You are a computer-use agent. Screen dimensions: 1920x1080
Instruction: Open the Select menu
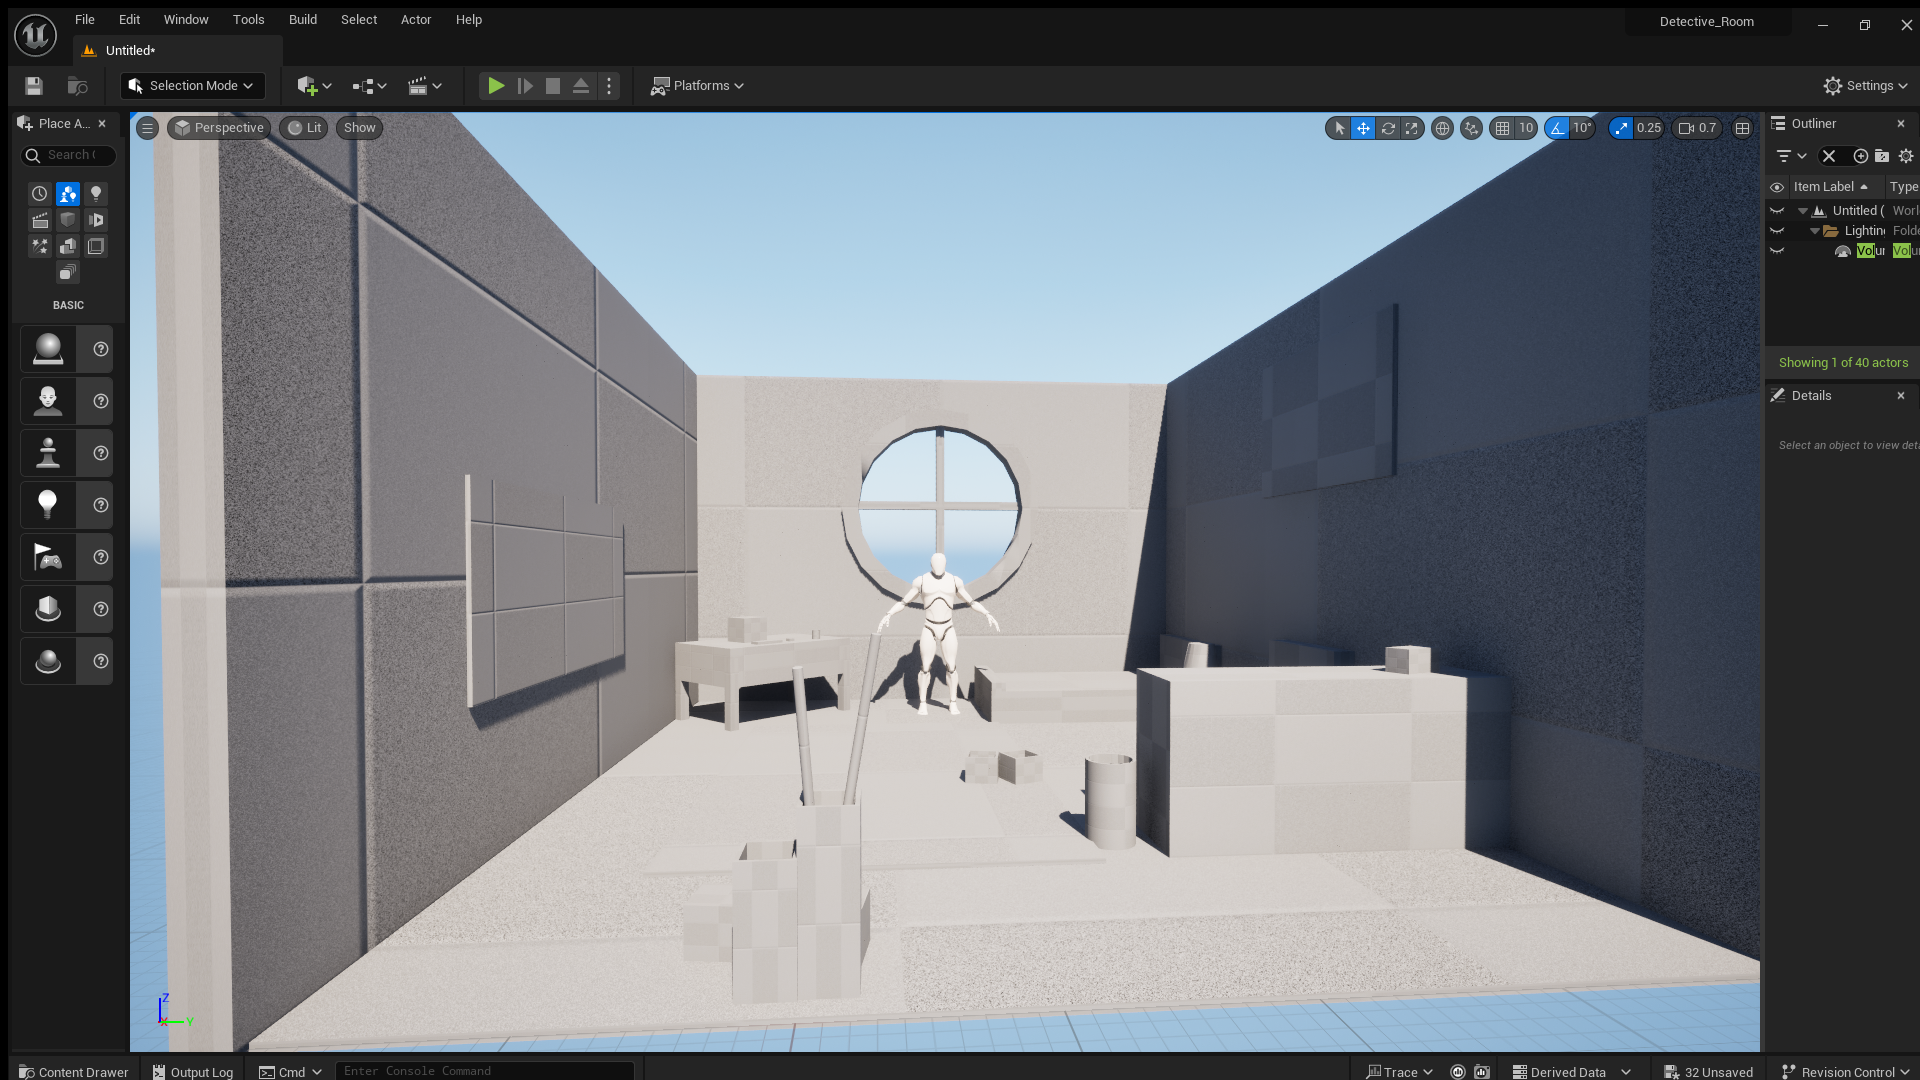pos(359,20)
